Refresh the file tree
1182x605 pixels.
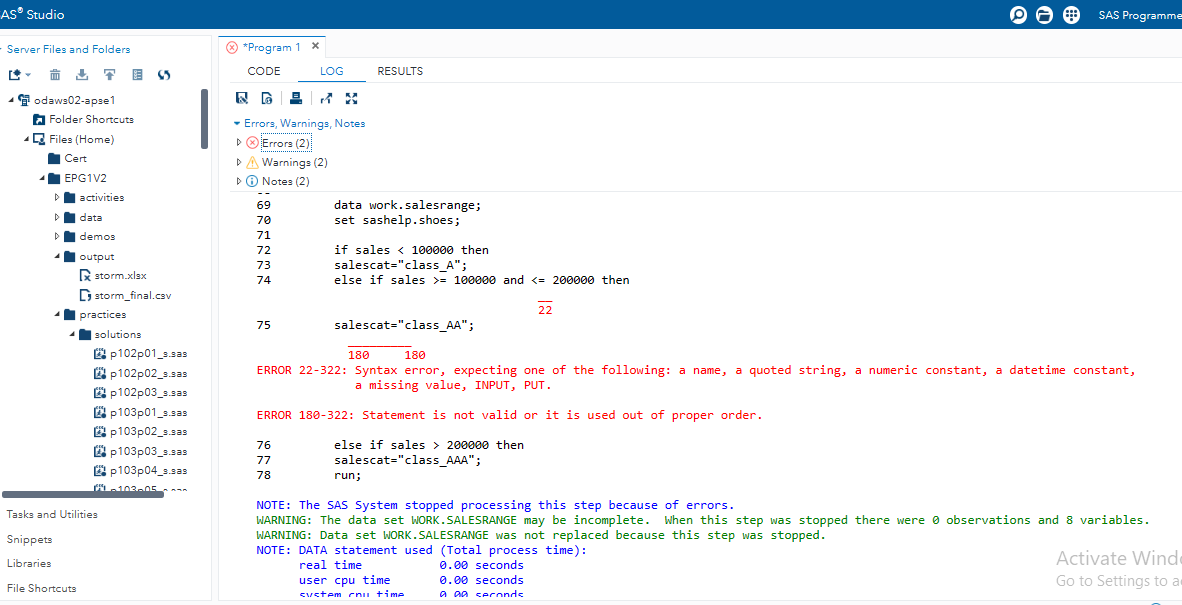tap(163, 73)
